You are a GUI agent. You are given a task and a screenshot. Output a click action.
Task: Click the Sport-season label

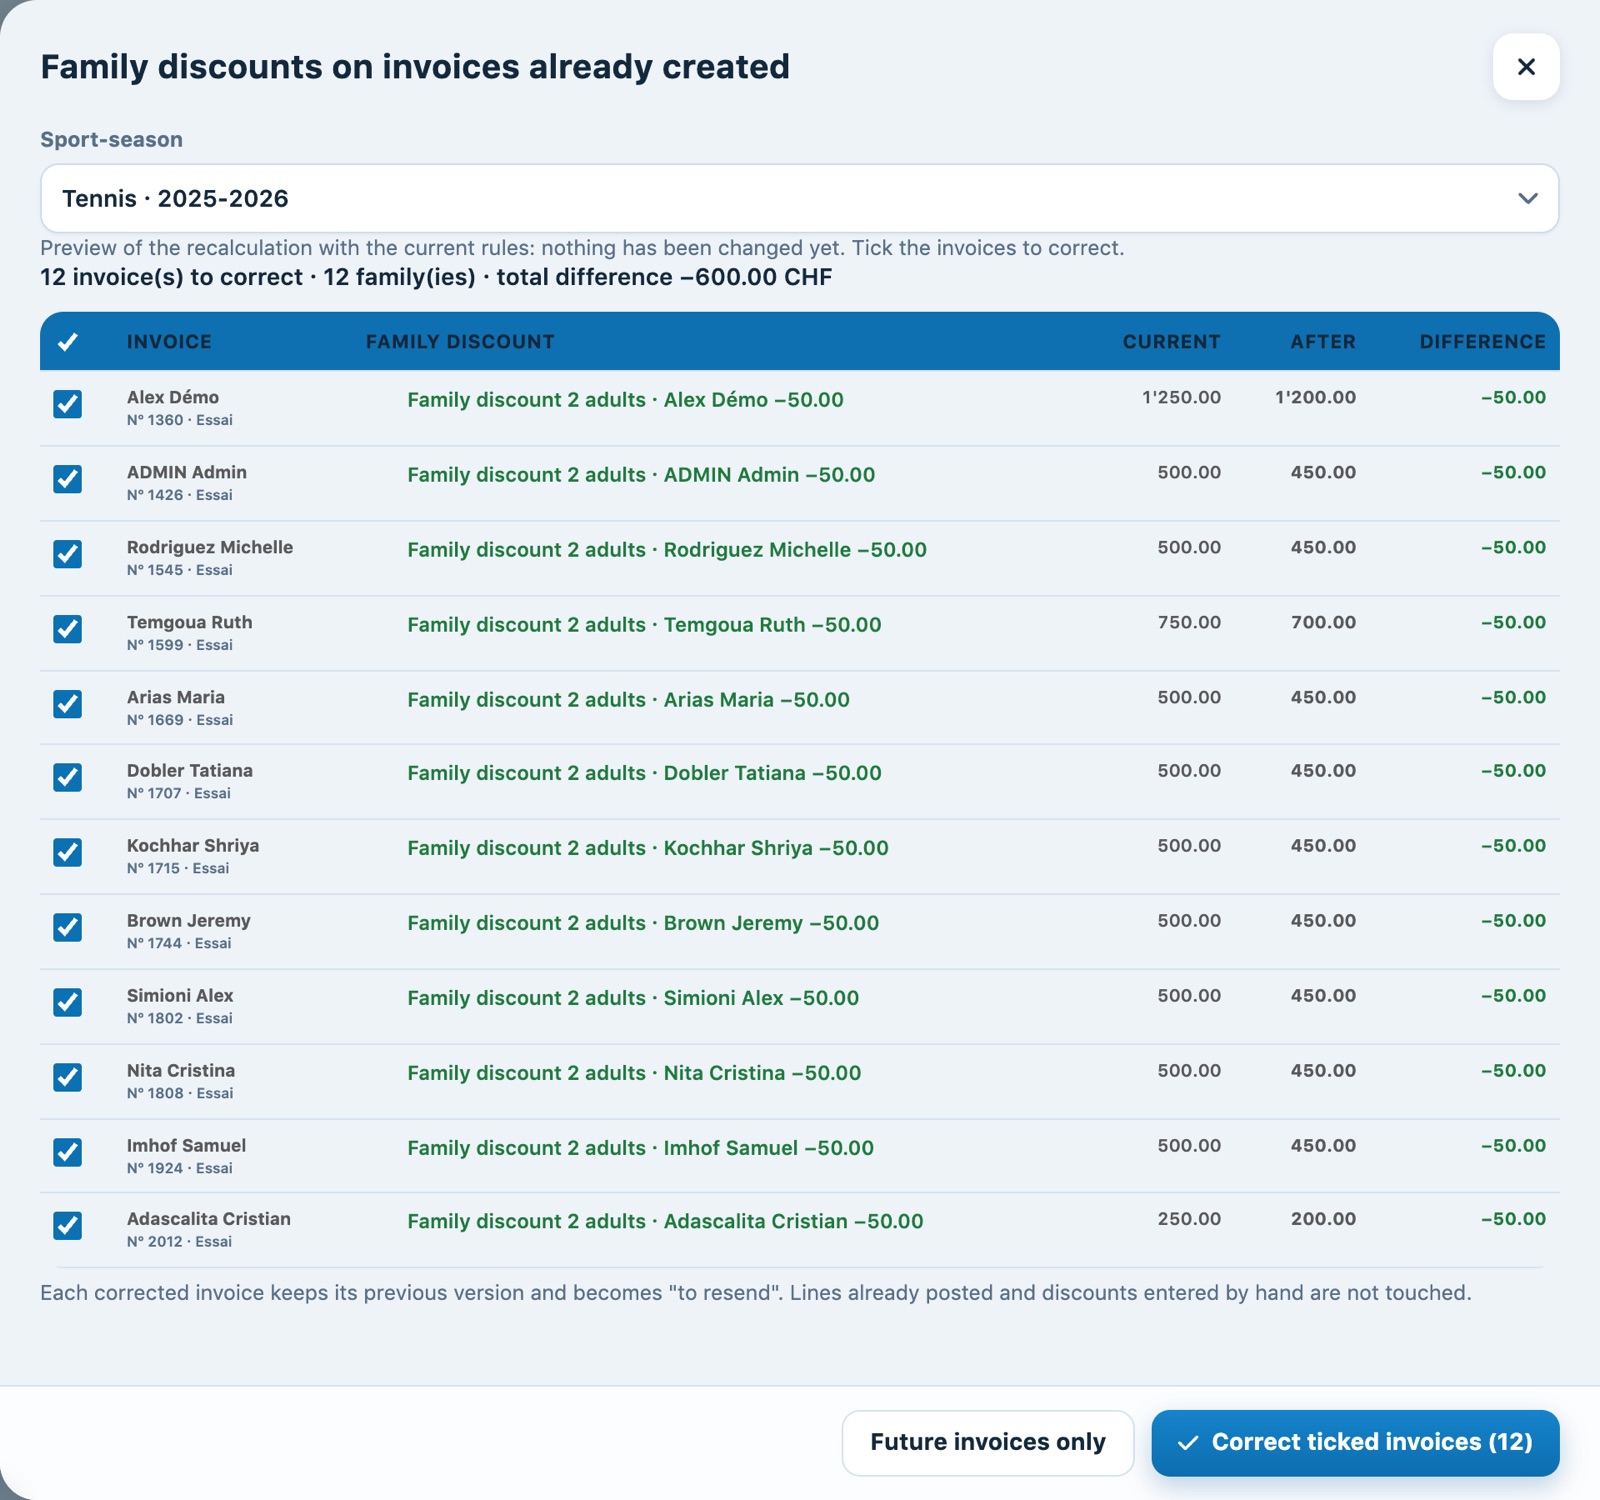pyautogui.click(x=111, y=139)
